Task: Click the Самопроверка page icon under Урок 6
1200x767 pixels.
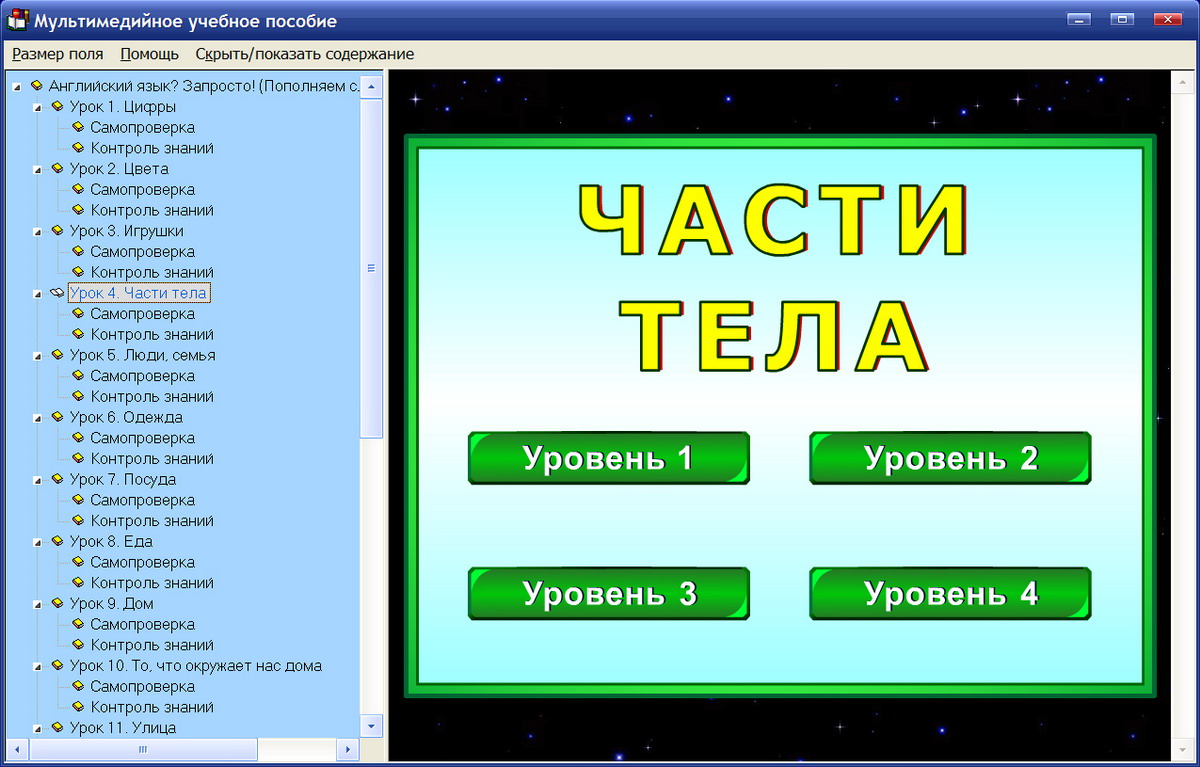Action: coord(78,438)
